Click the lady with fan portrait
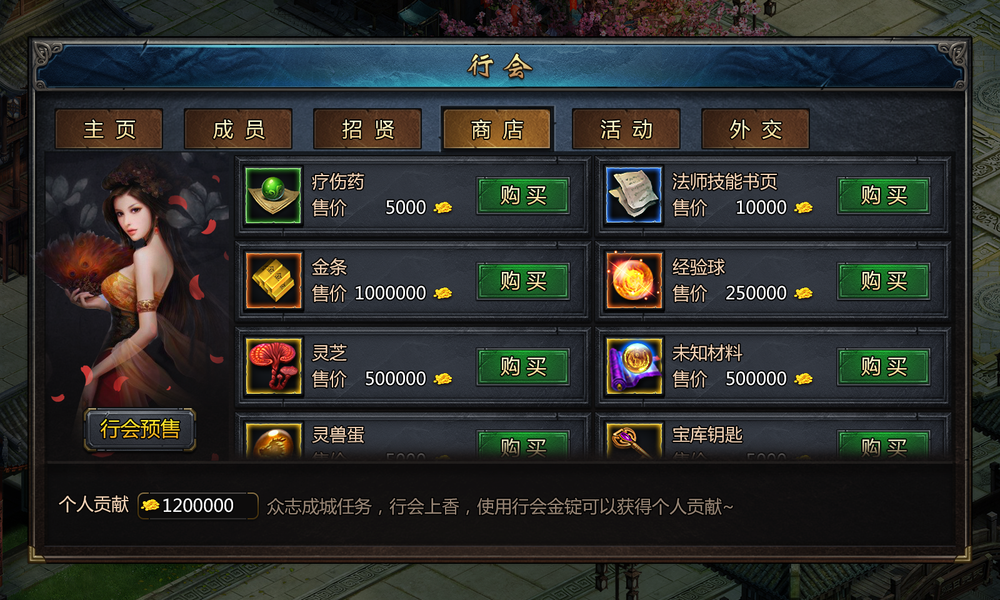The width and height of the screenshot is (1000, 600). [x=137, y=281]
